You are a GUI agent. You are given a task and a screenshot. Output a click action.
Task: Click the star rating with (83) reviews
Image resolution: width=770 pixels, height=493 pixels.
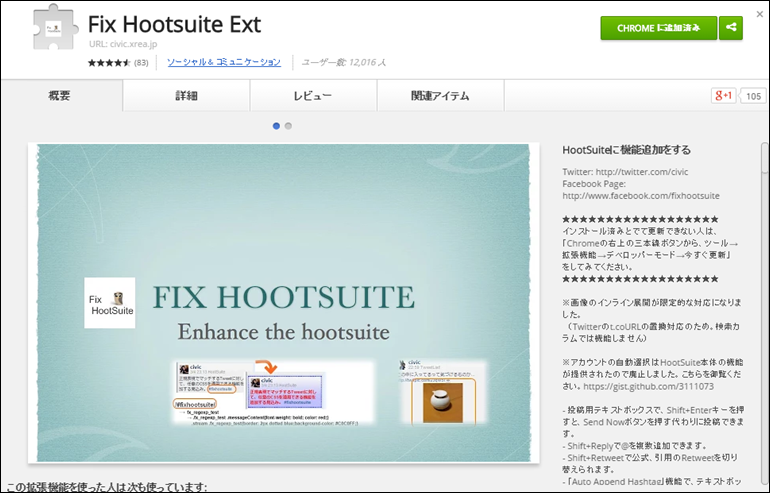click(118, 63)
